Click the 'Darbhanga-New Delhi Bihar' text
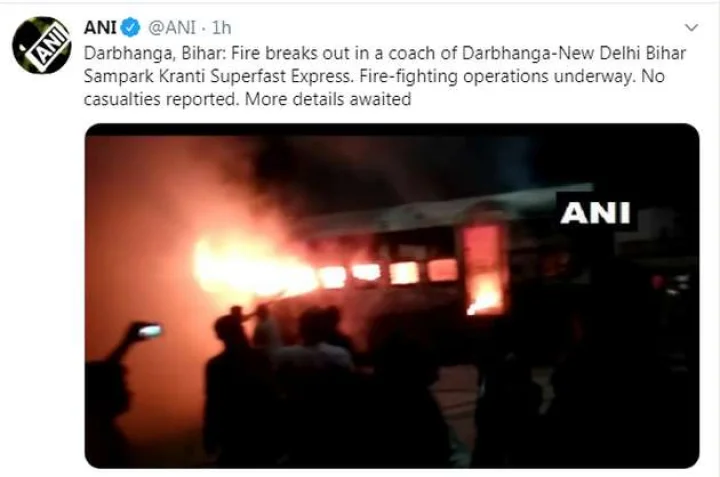Viewport: 720px width, 477px height. coord(574,53)
